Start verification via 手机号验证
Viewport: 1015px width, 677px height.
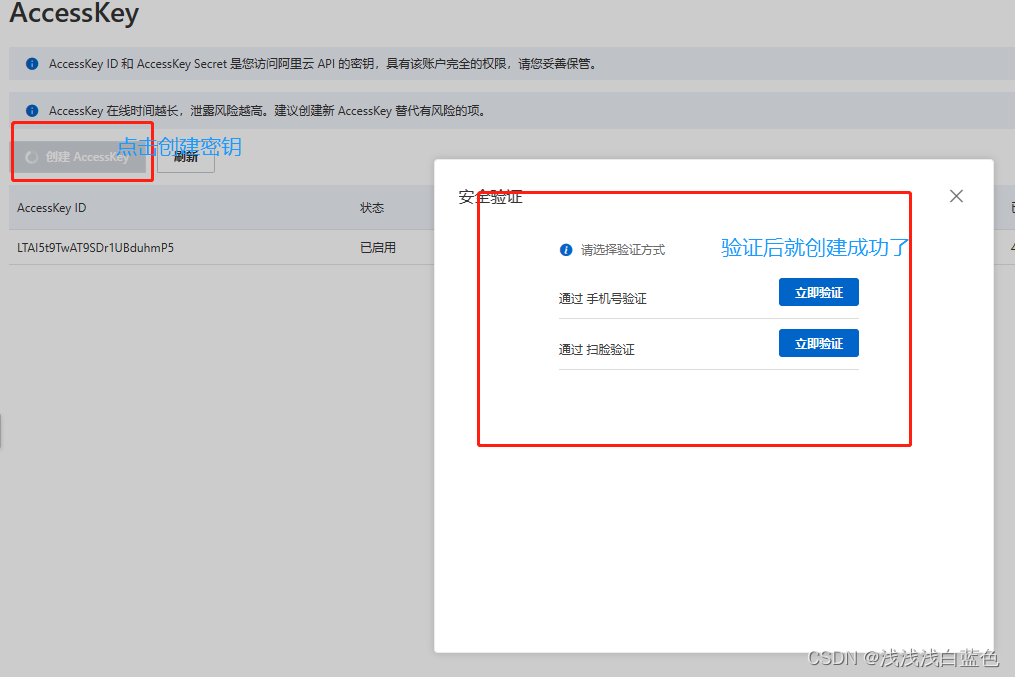(x=818, y=292)
